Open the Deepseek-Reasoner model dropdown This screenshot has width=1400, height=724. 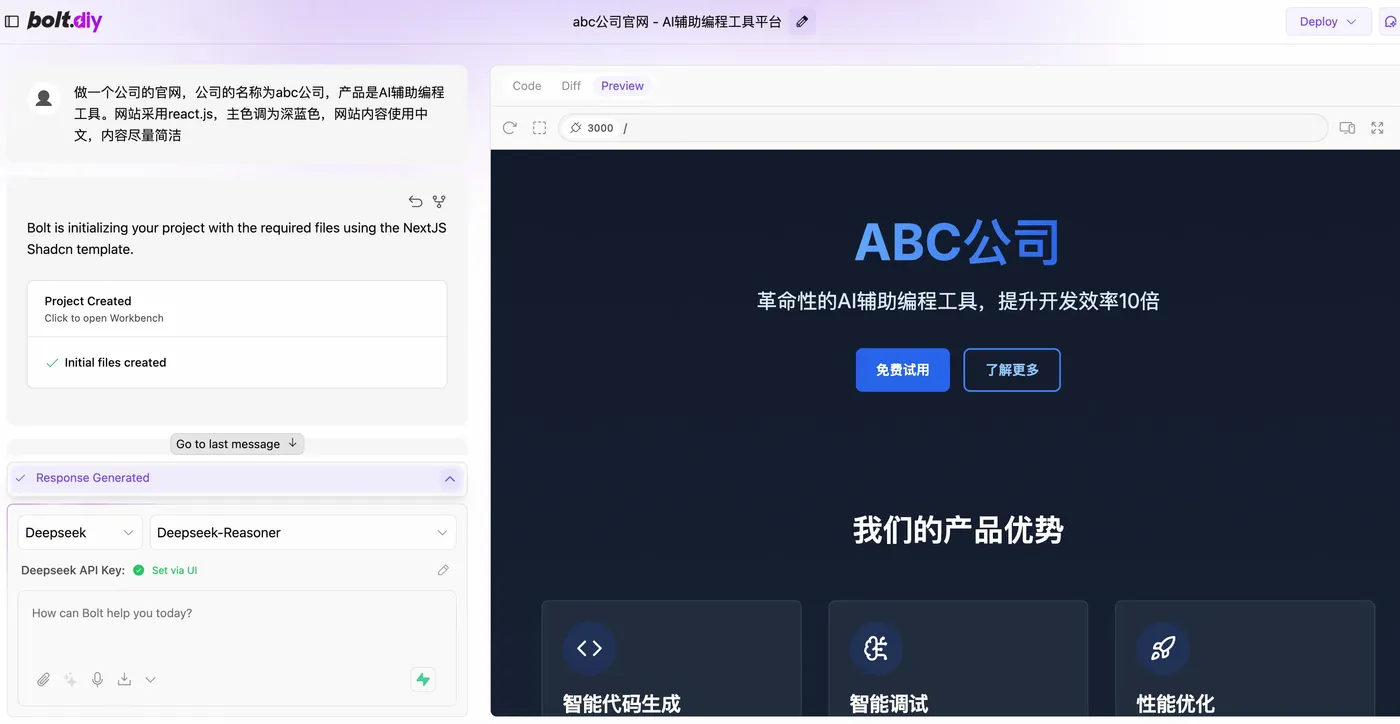303,533
